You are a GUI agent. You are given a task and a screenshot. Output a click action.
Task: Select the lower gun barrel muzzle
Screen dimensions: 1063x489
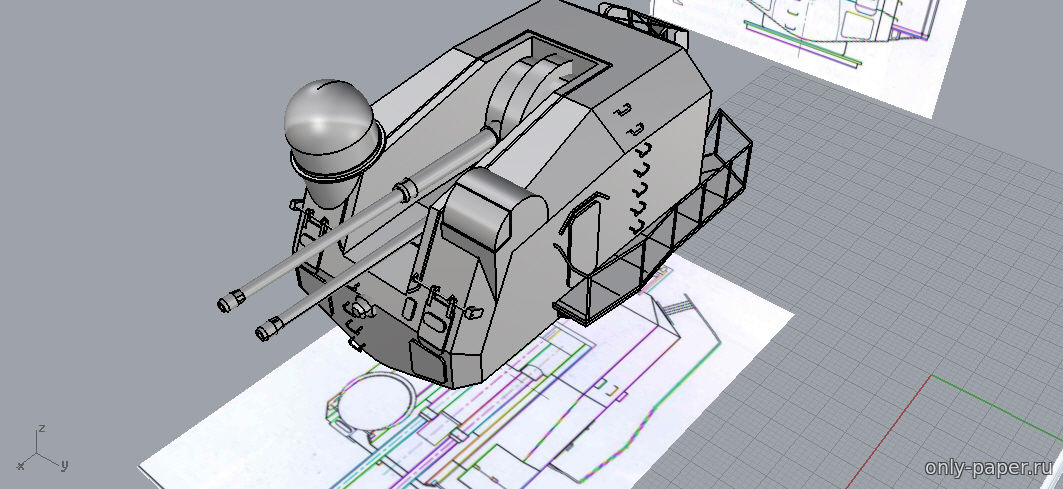(x=269, y=330)
